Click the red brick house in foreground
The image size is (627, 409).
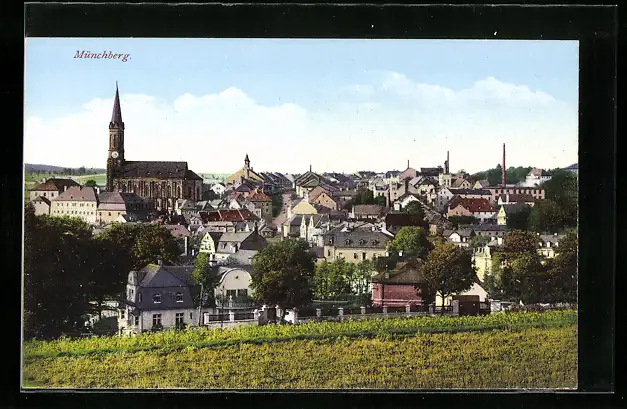397,288
